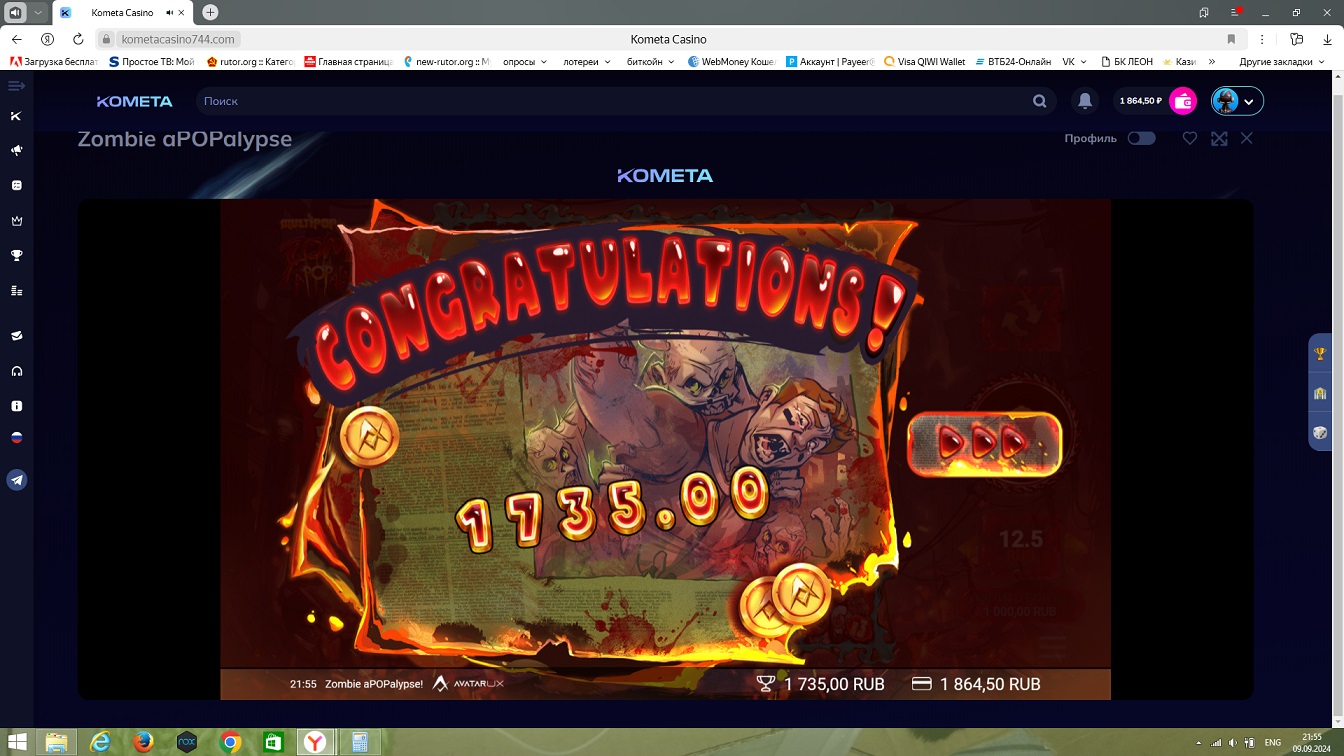Open browser downloads panel
Viewport: 1344px width, 756px height.
point(1326,39)
